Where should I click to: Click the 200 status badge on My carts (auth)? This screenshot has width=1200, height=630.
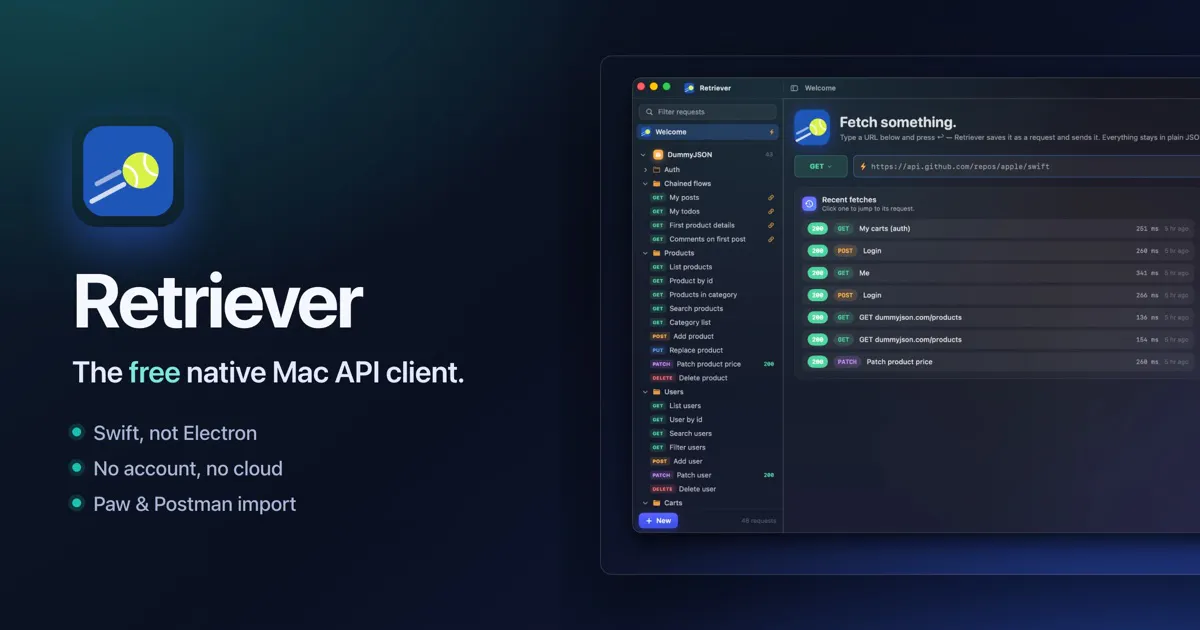818,229
